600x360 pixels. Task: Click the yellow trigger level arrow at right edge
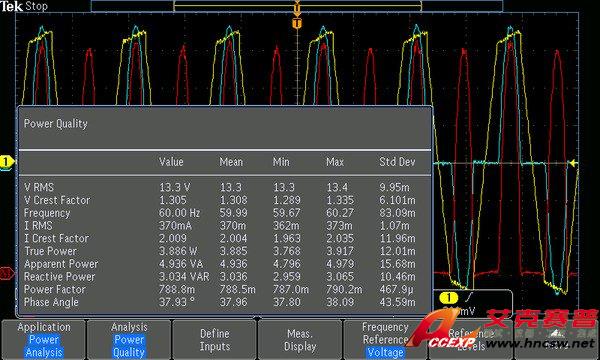(x=573, y=163)
